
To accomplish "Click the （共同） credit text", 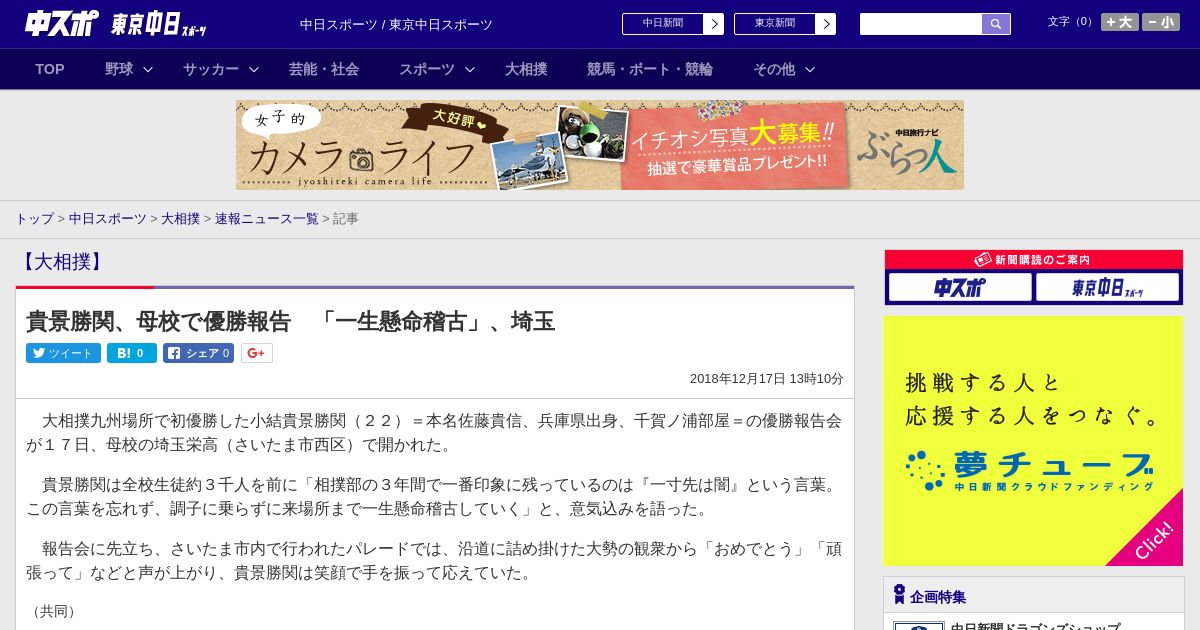I will coord(54,611).
